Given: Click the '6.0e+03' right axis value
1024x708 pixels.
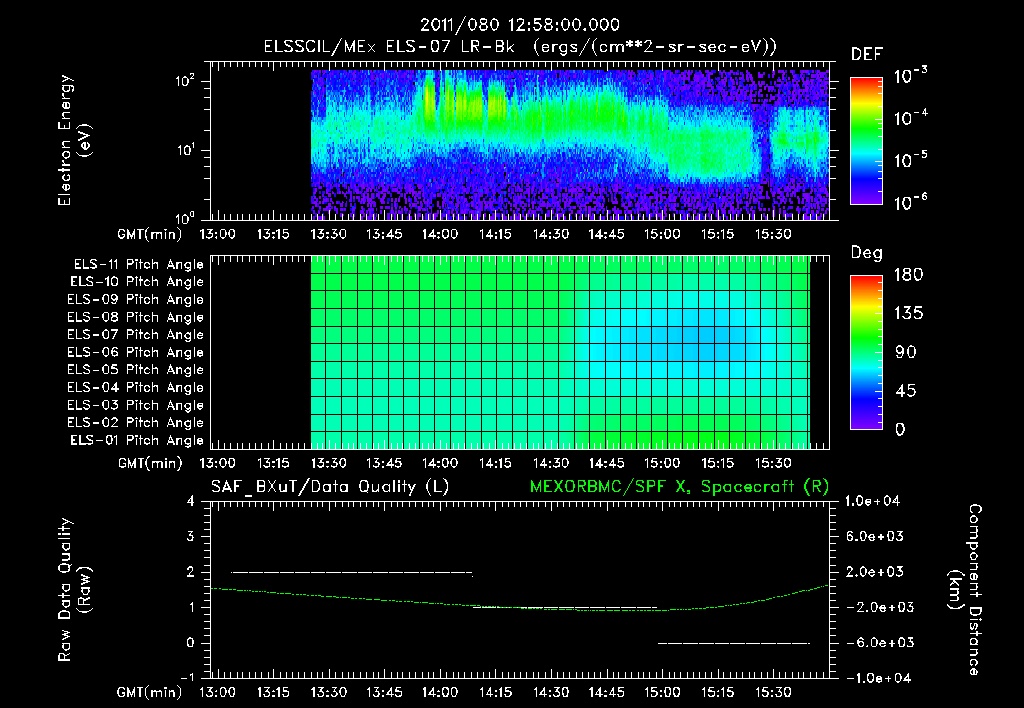Looking at the screenshot, I should (x=875, y=537).
